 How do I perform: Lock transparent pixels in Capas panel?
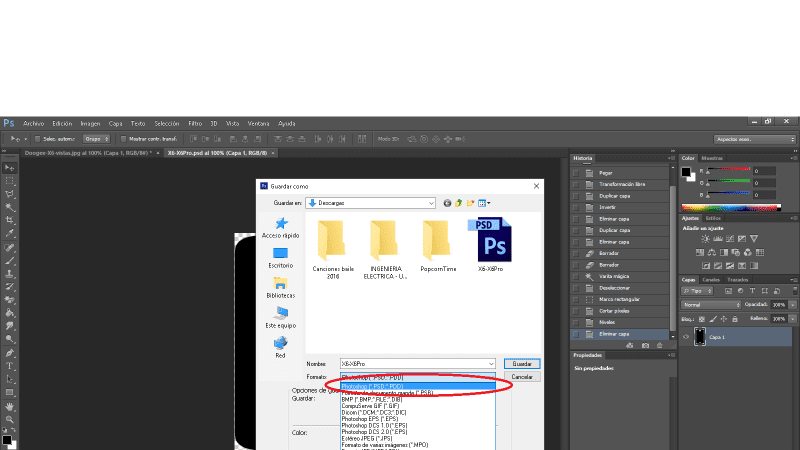(702, 319)
